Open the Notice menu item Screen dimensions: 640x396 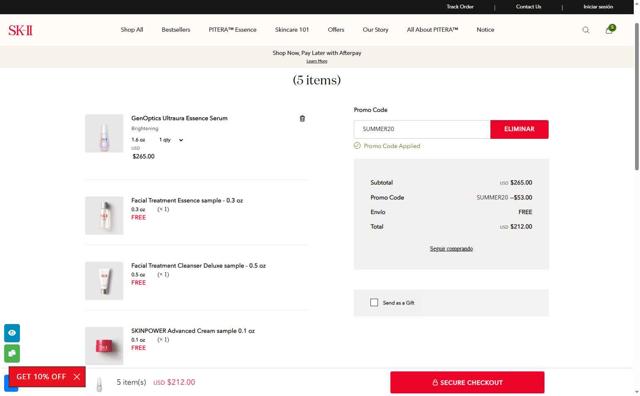tap(485, 30)
